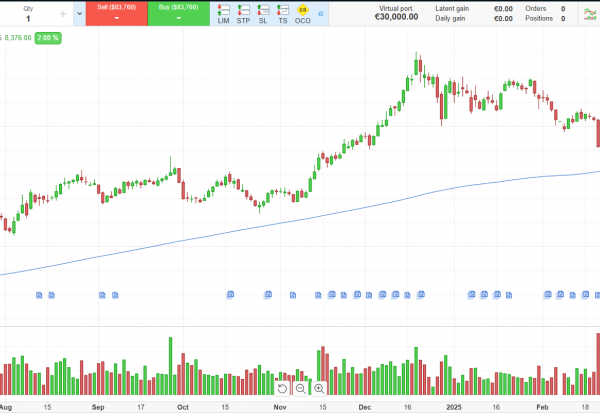Increase quantity with the plus sign
Screen dimensions: 600x413
pos(64,14)
